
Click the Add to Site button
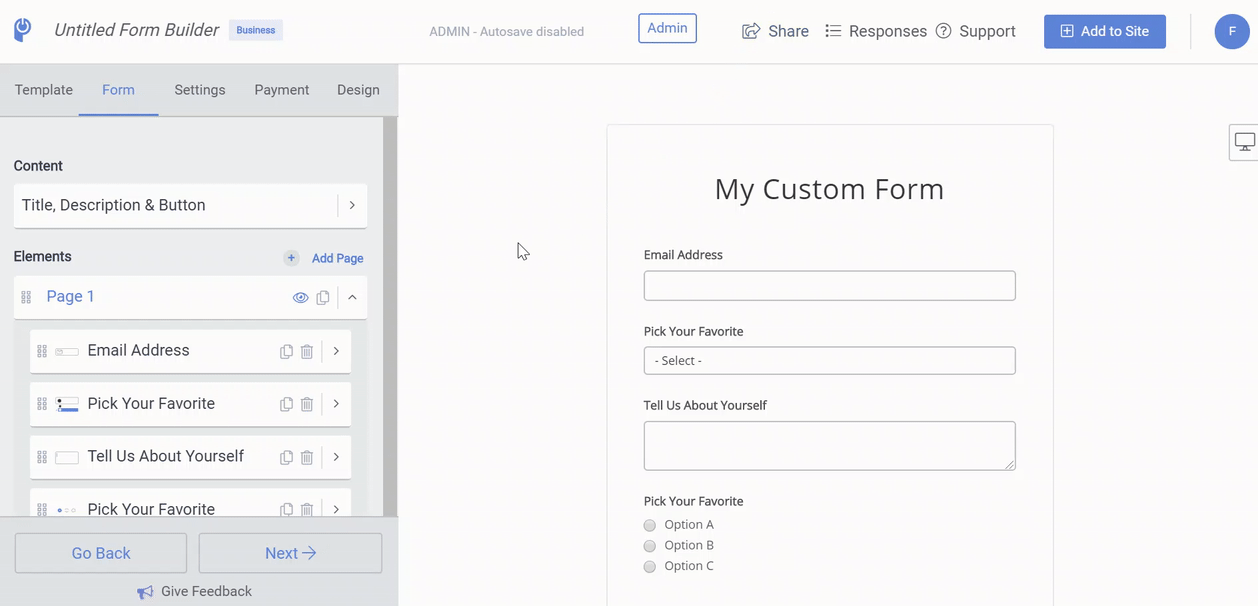pyautogui.click(x=1105, y=31)
